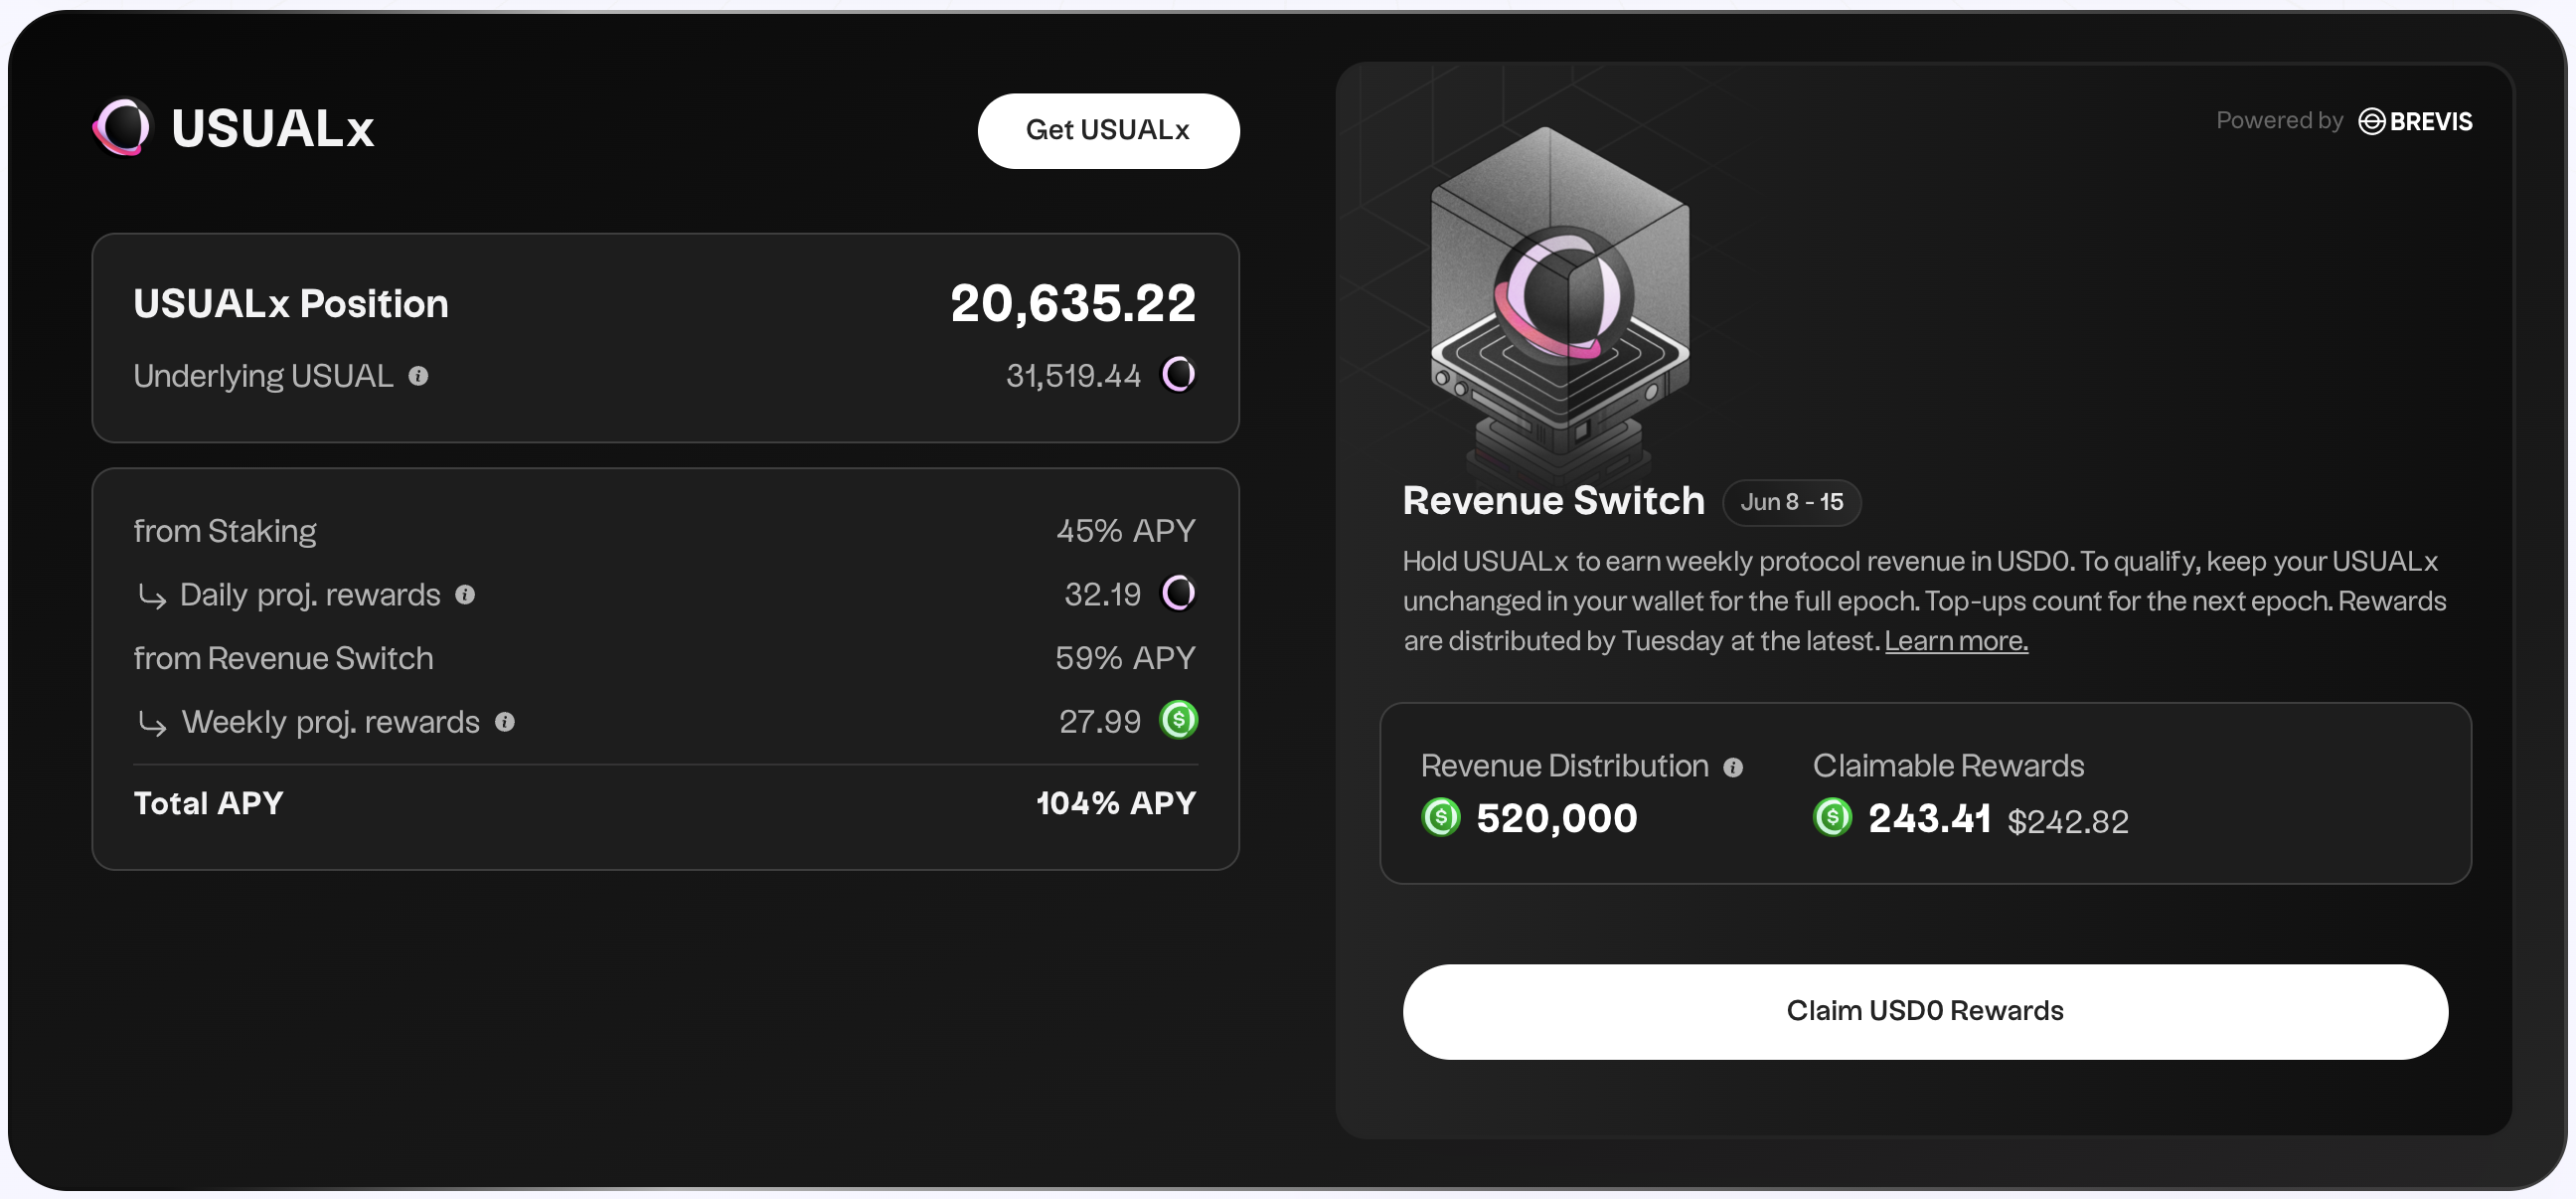Click Revenue Distribution info icon
Screen dimensions: 2576x1199
[1733, 767]
